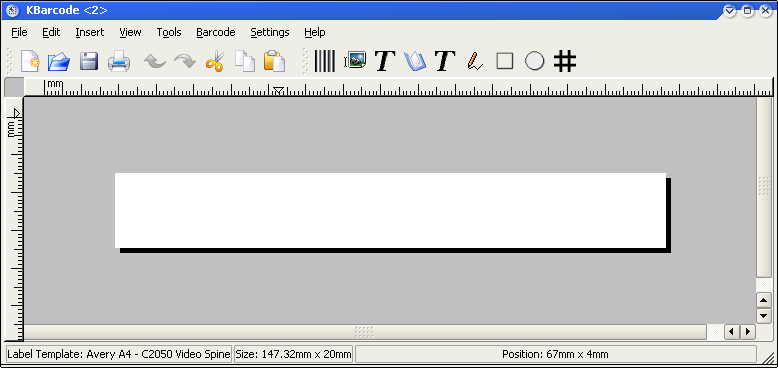The width and height of the screenshot is (778, 368).
Task: Insert an ellipse with the circle icon
Action: [x=534, y=61]
